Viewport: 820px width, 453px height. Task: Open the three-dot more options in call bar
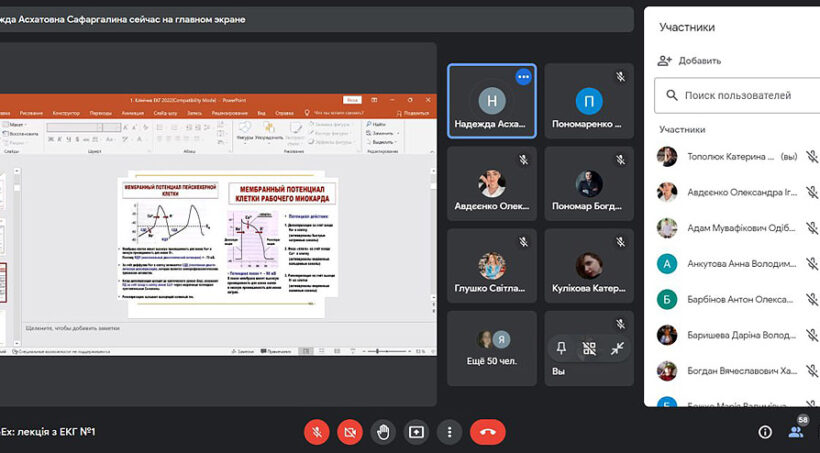[x=449, y=432]
